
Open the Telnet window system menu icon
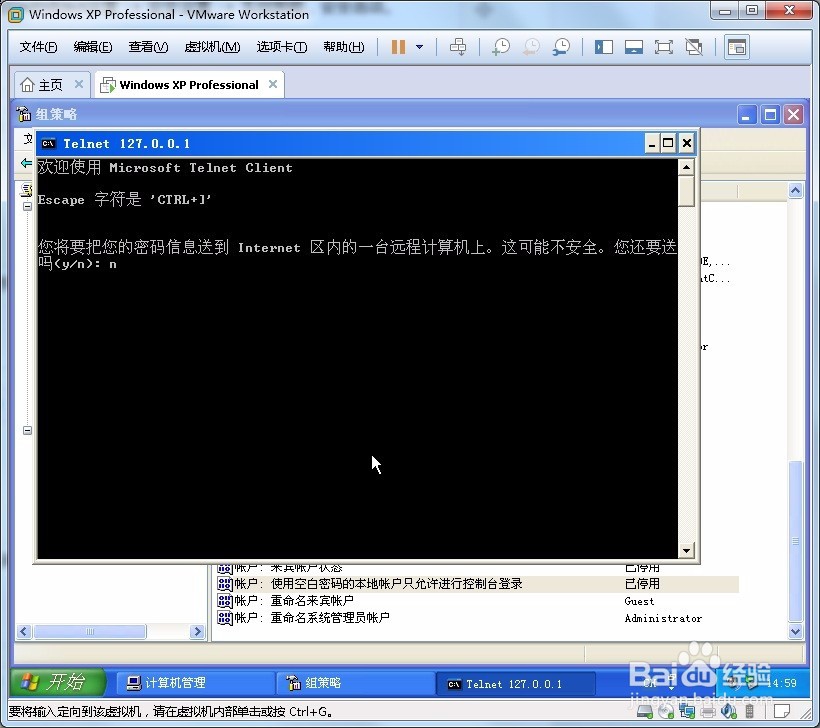[x=48, y=143]
